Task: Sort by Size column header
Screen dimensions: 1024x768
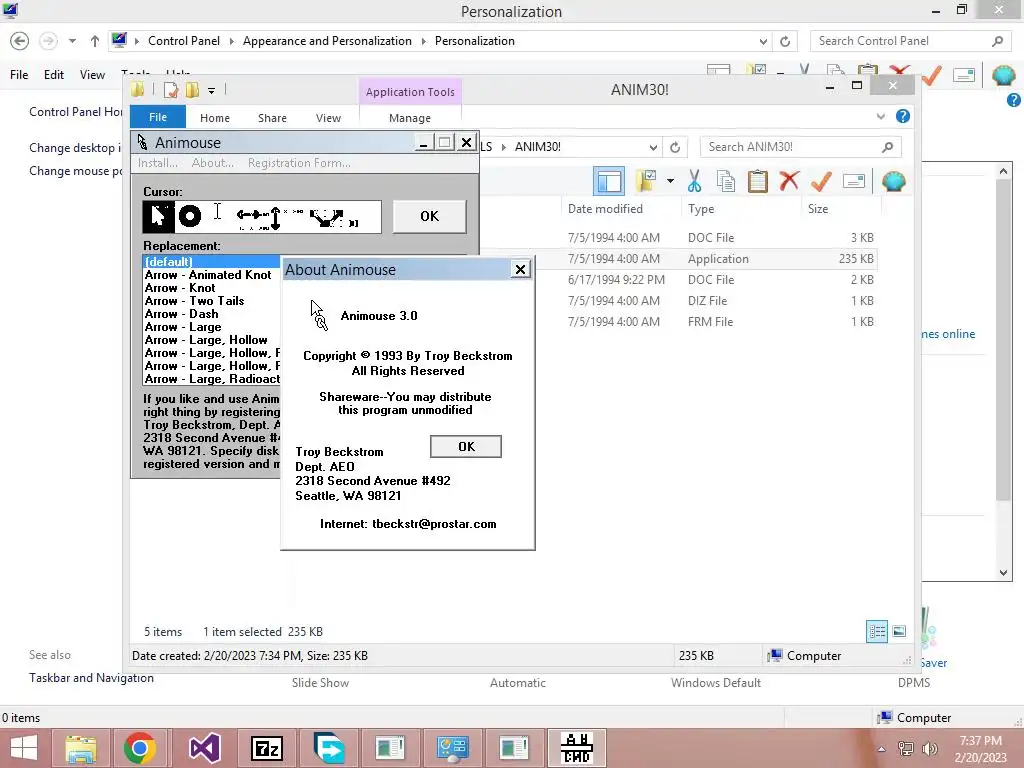Action: pyautogui.click(x=818, y=209)
